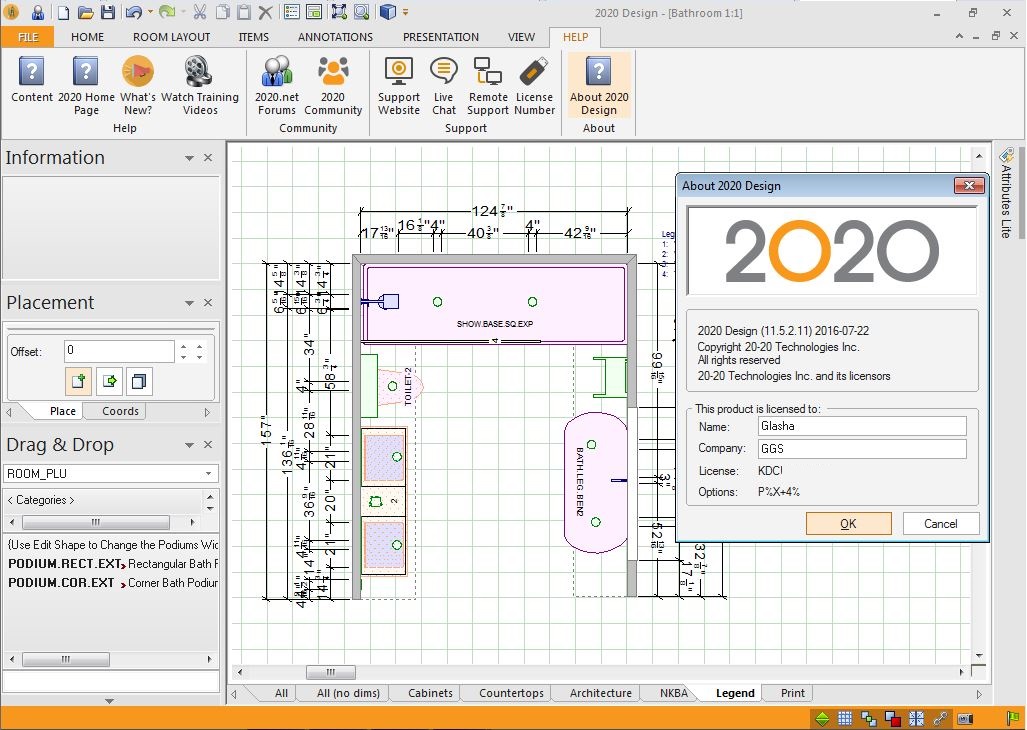Launch Remote Support

488,85
